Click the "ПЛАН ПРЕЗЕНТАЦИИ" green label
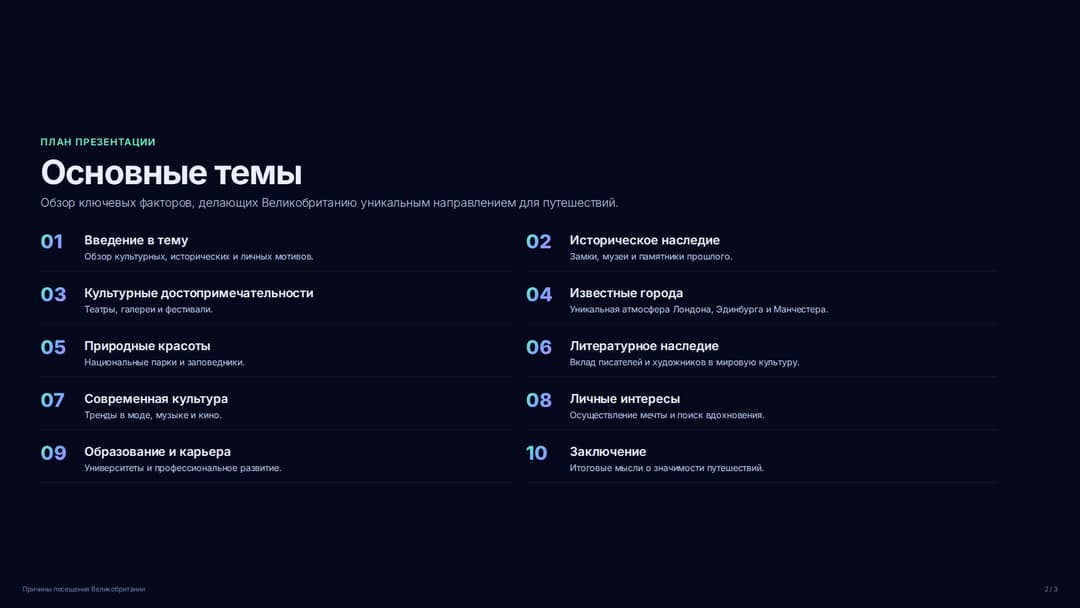Screen dimensions: 1080x608 point(98,142)
